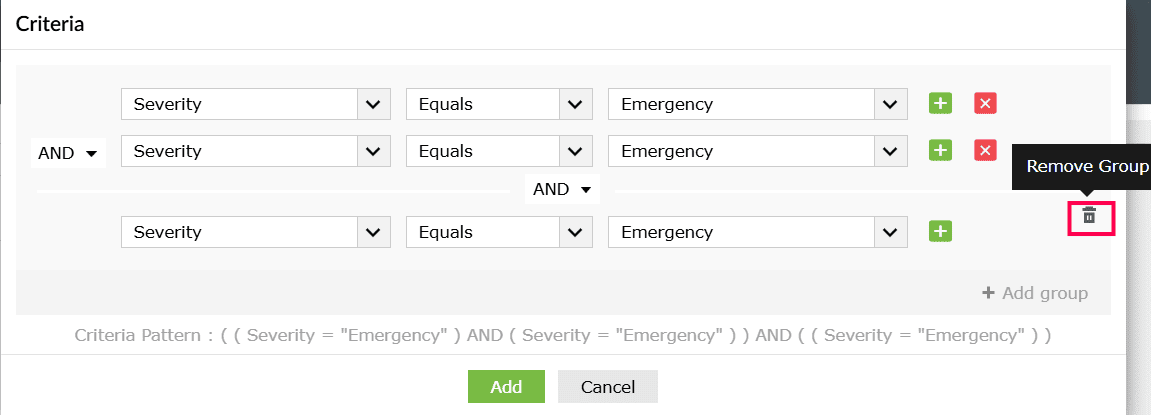
Task: Open the first row Equals operator dropdown
Action: (x=499, y=104)
